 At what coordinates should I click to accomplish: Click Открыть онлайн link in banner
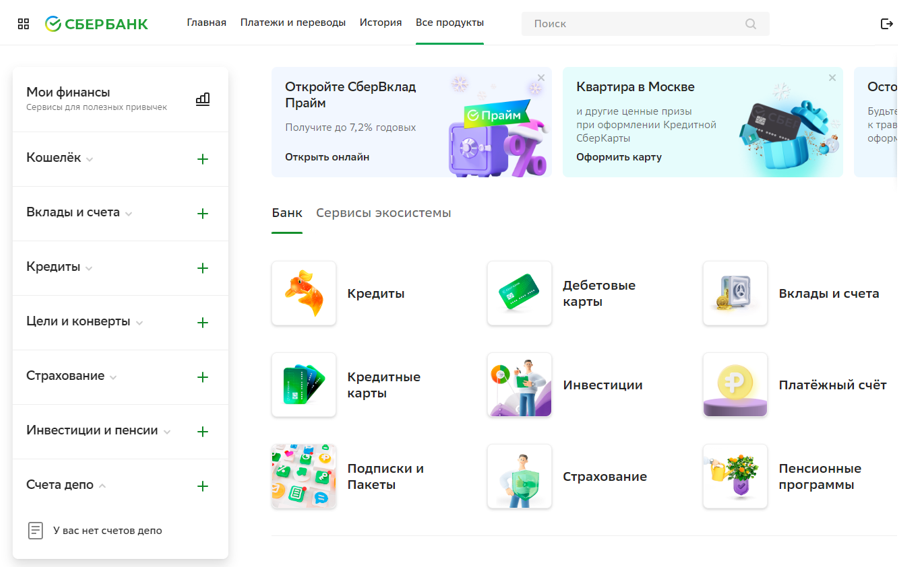point(327,157)
